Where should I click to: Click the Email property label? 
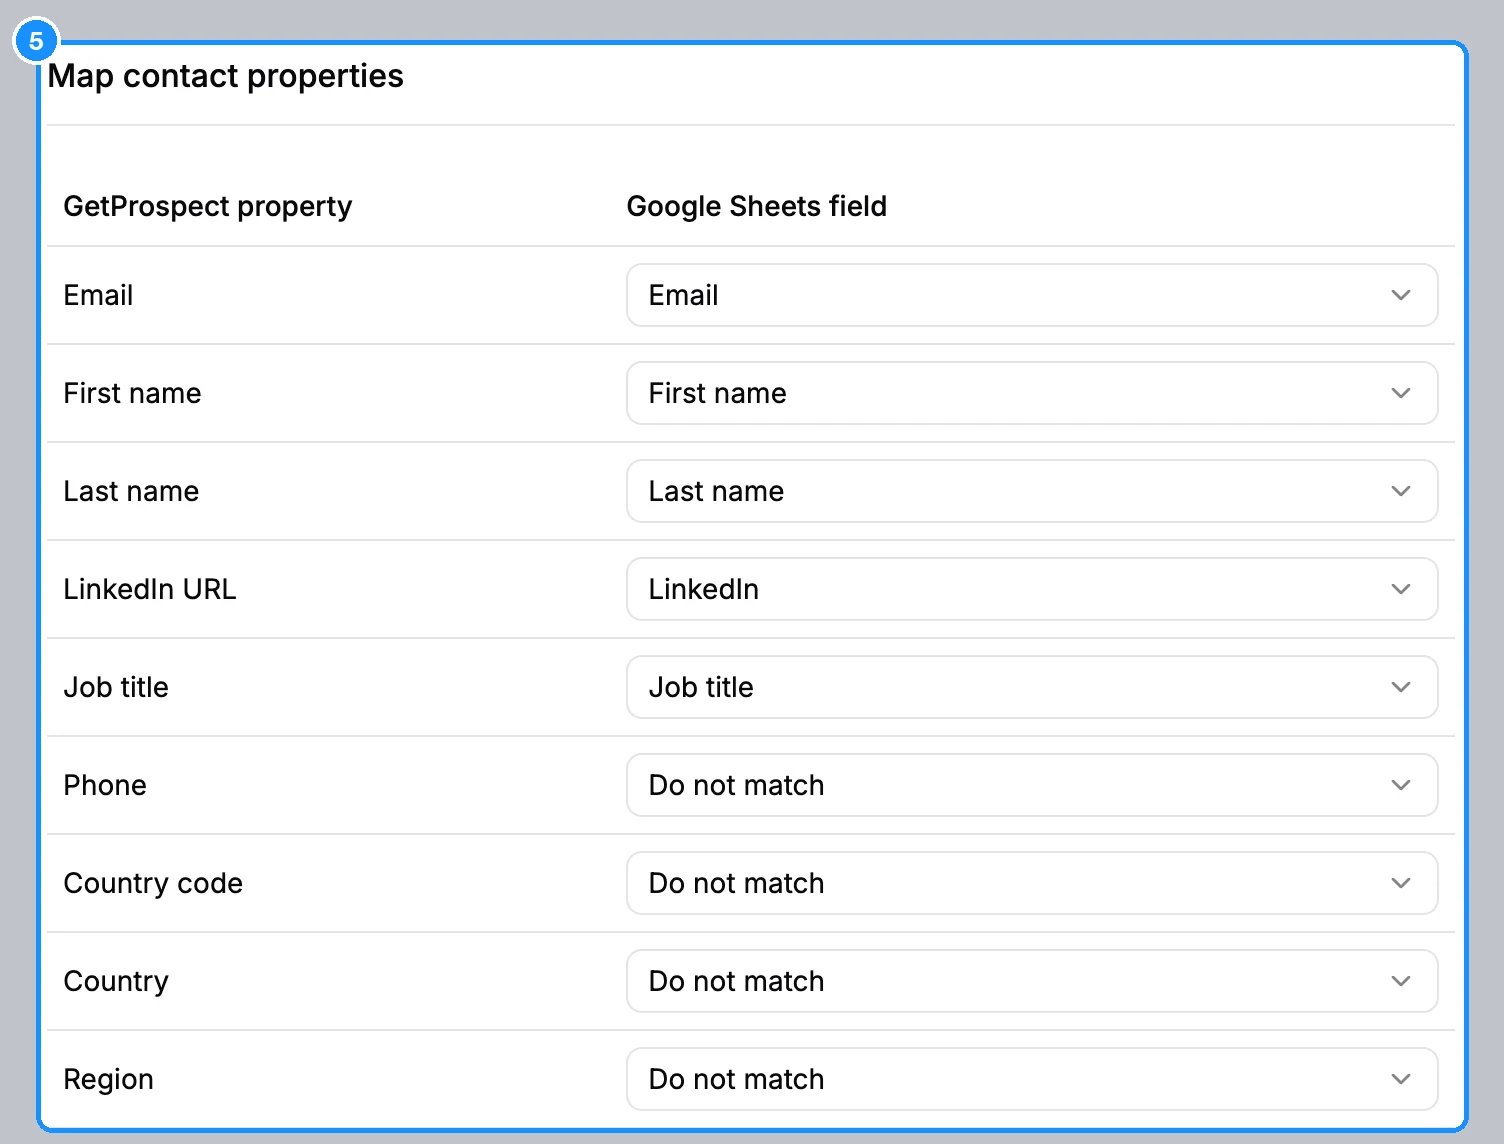click(98, 295)
